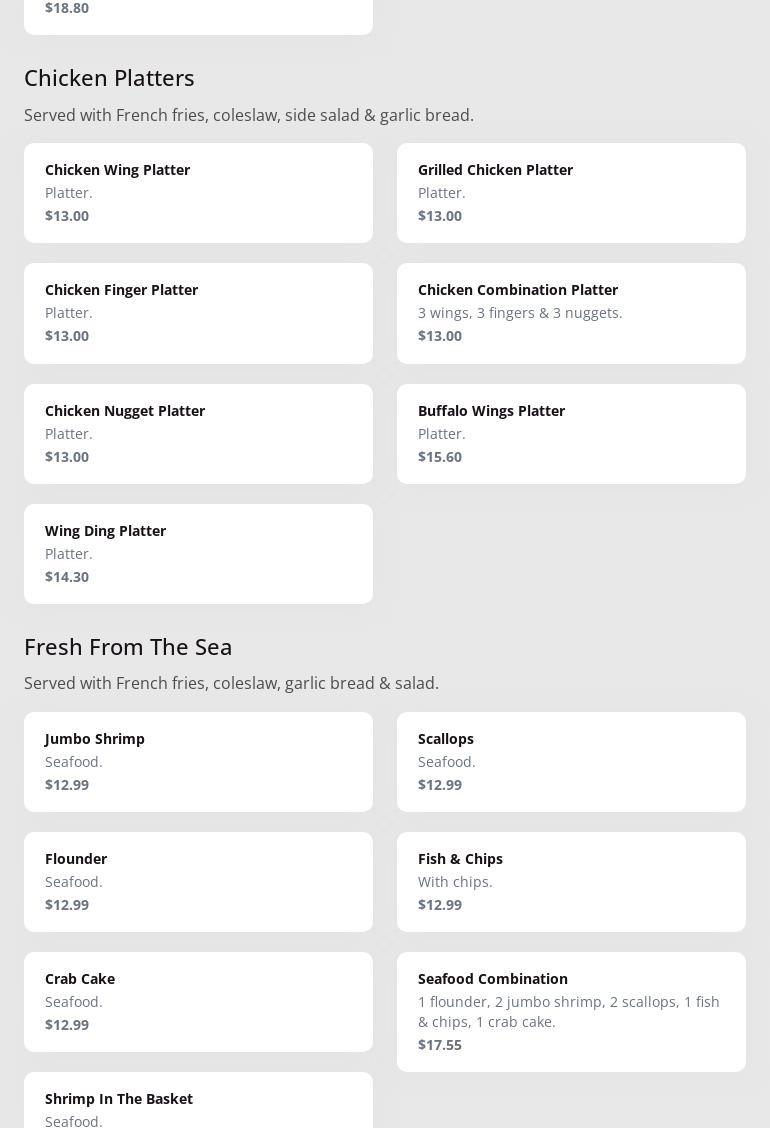The width and height of the screenshot is (770, 1128).
Task: Choose the Flounder seafood dish
Action: click(198, 881)
